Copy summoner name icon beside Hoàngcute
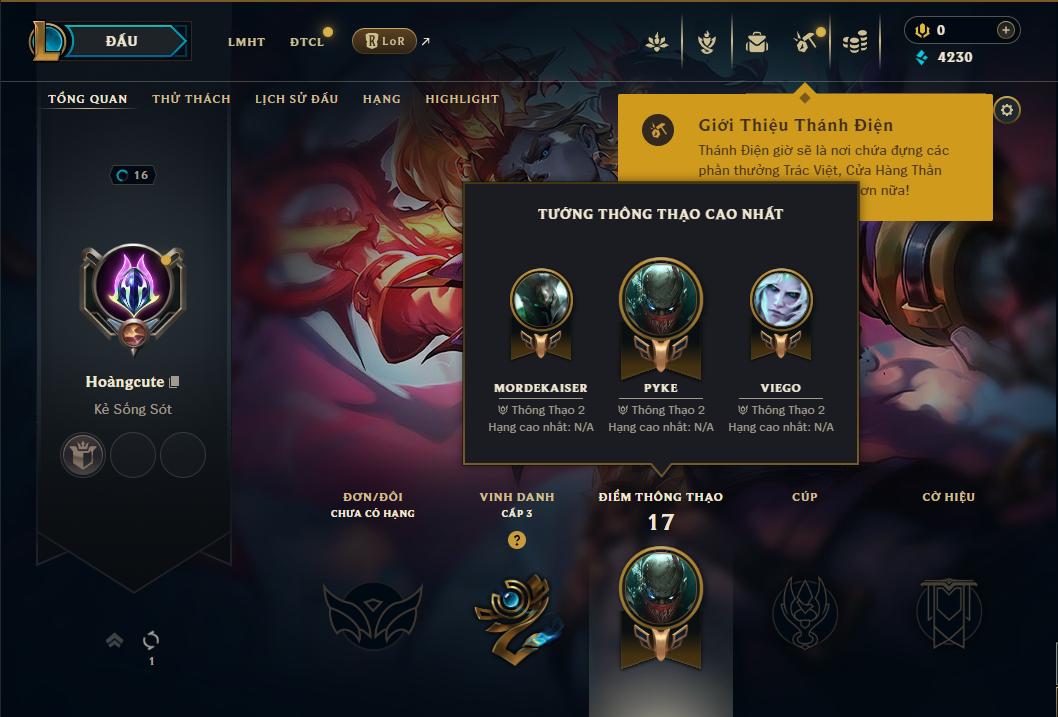The width and height of the screenshot is (1058, 717). (174, 382)
